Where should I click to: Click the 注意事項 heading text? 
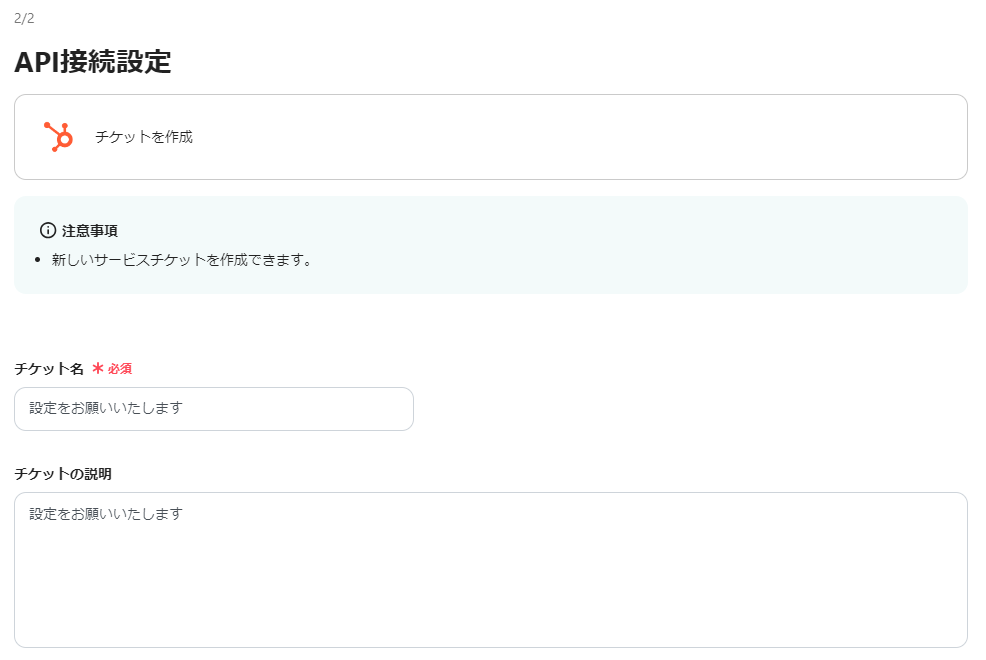(90, 230)
